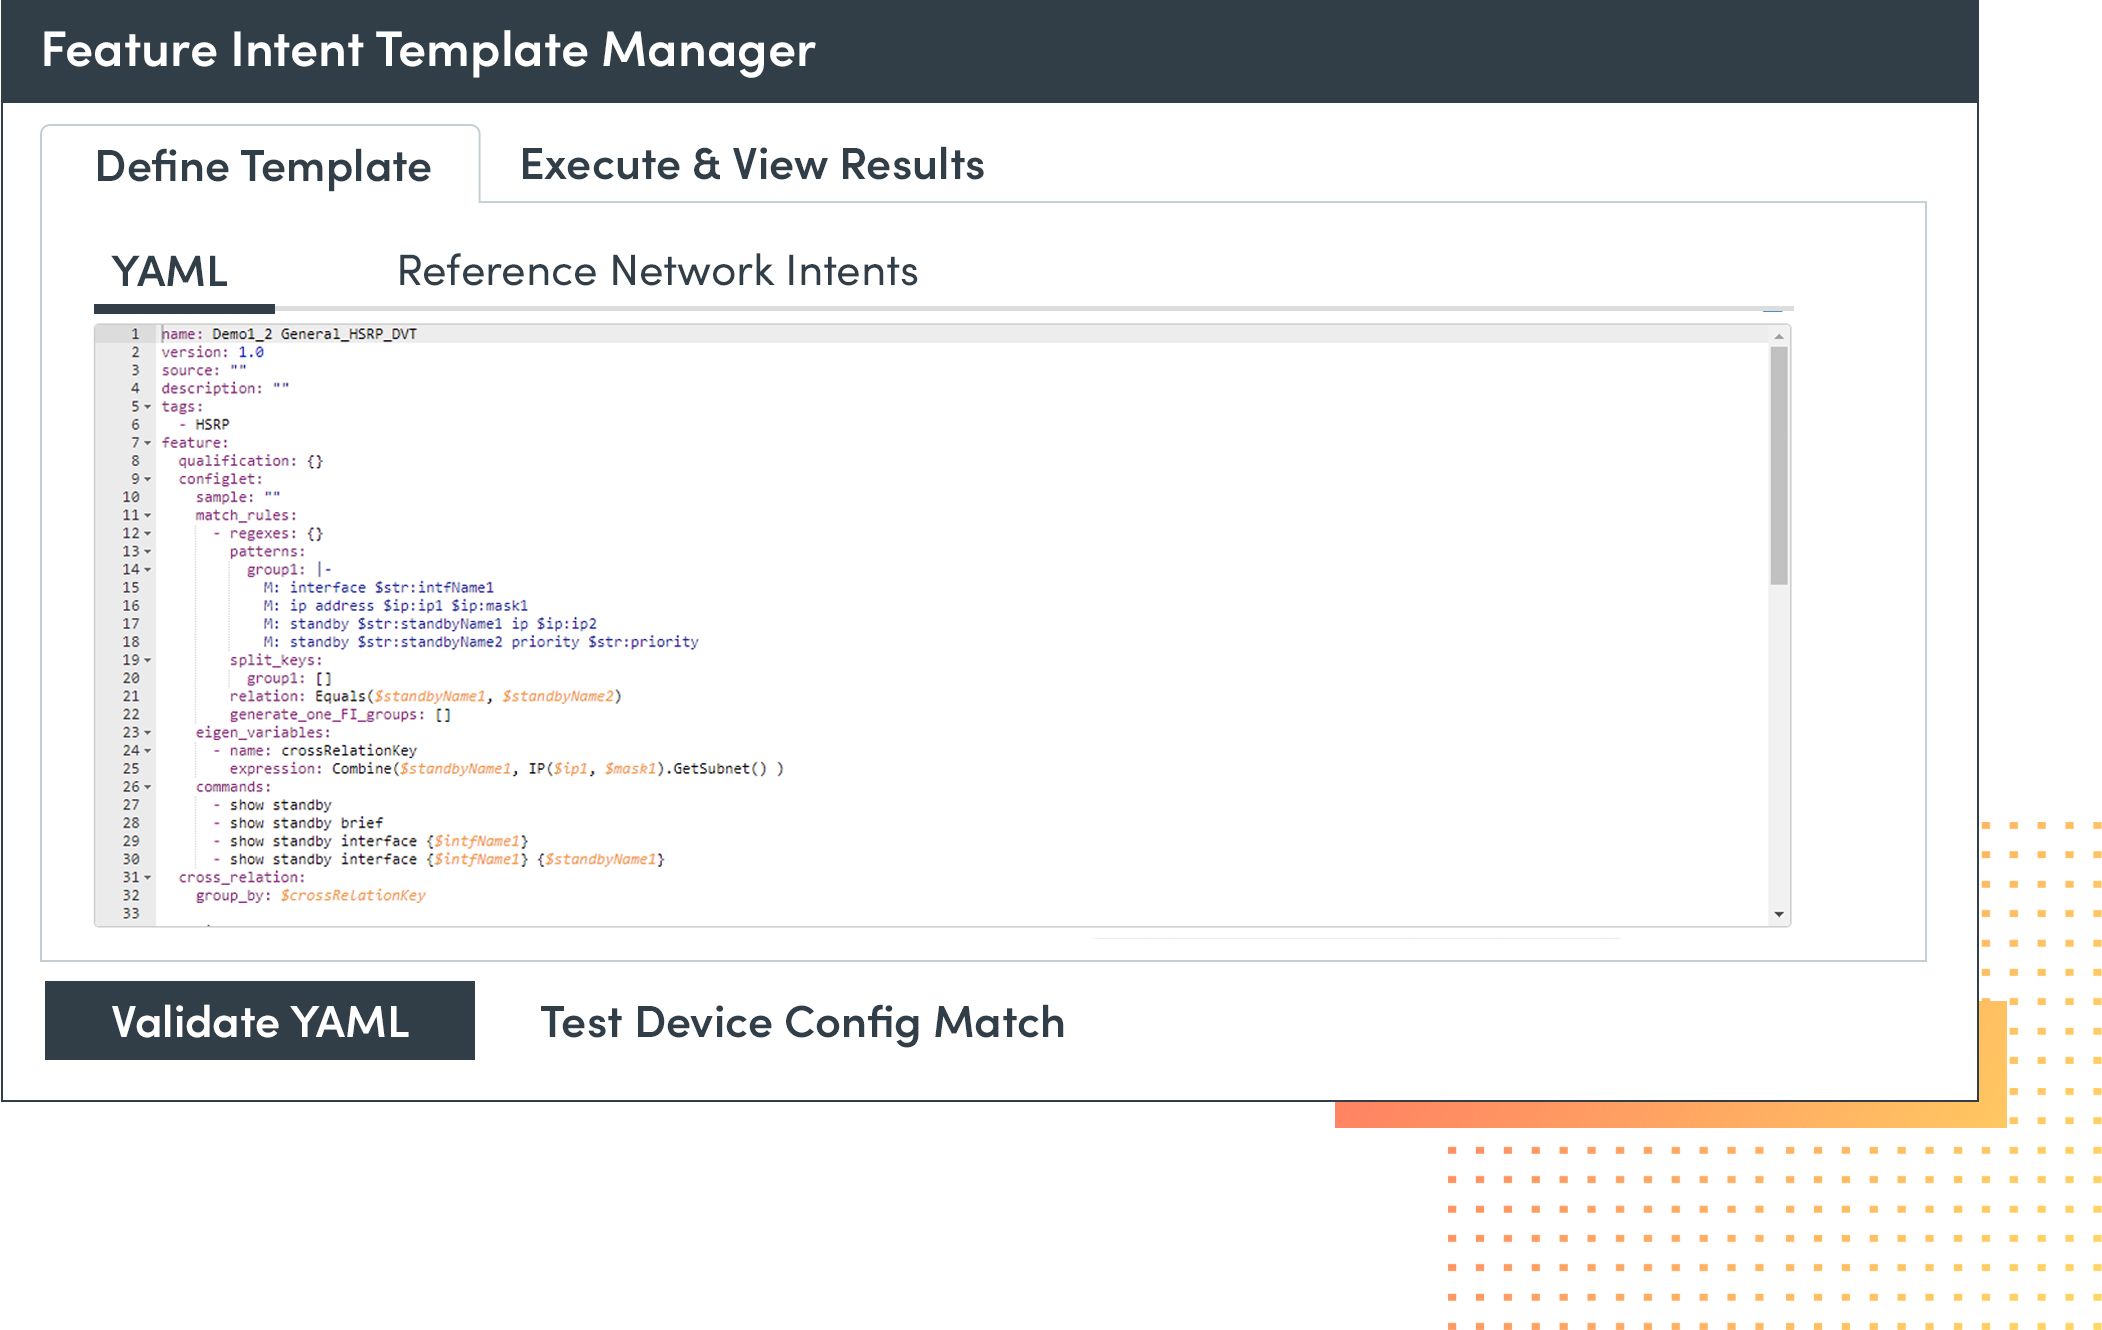Collapse the feature block fold arrow
Viewport: 2102px width, 1330px height.
click(x=148, y=443)
